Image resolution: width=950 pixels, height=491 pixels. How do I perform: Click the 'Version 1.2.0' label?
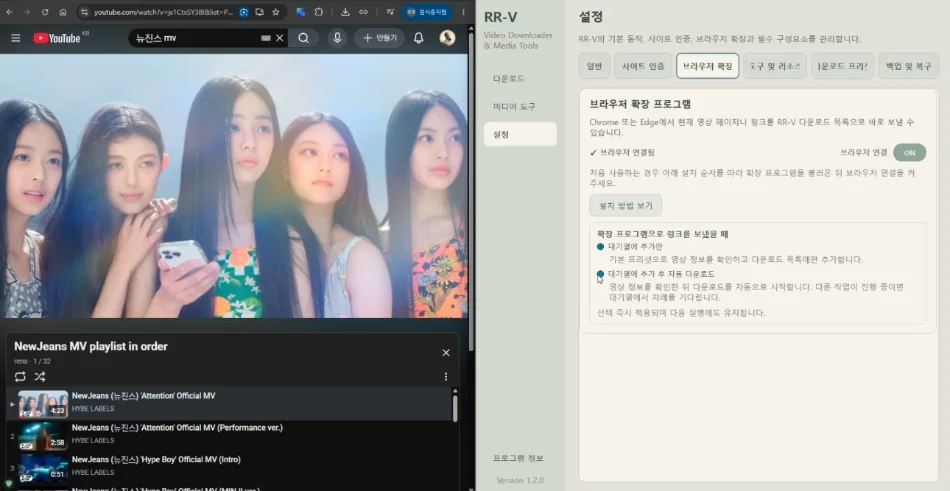click(x=520, y=480)
